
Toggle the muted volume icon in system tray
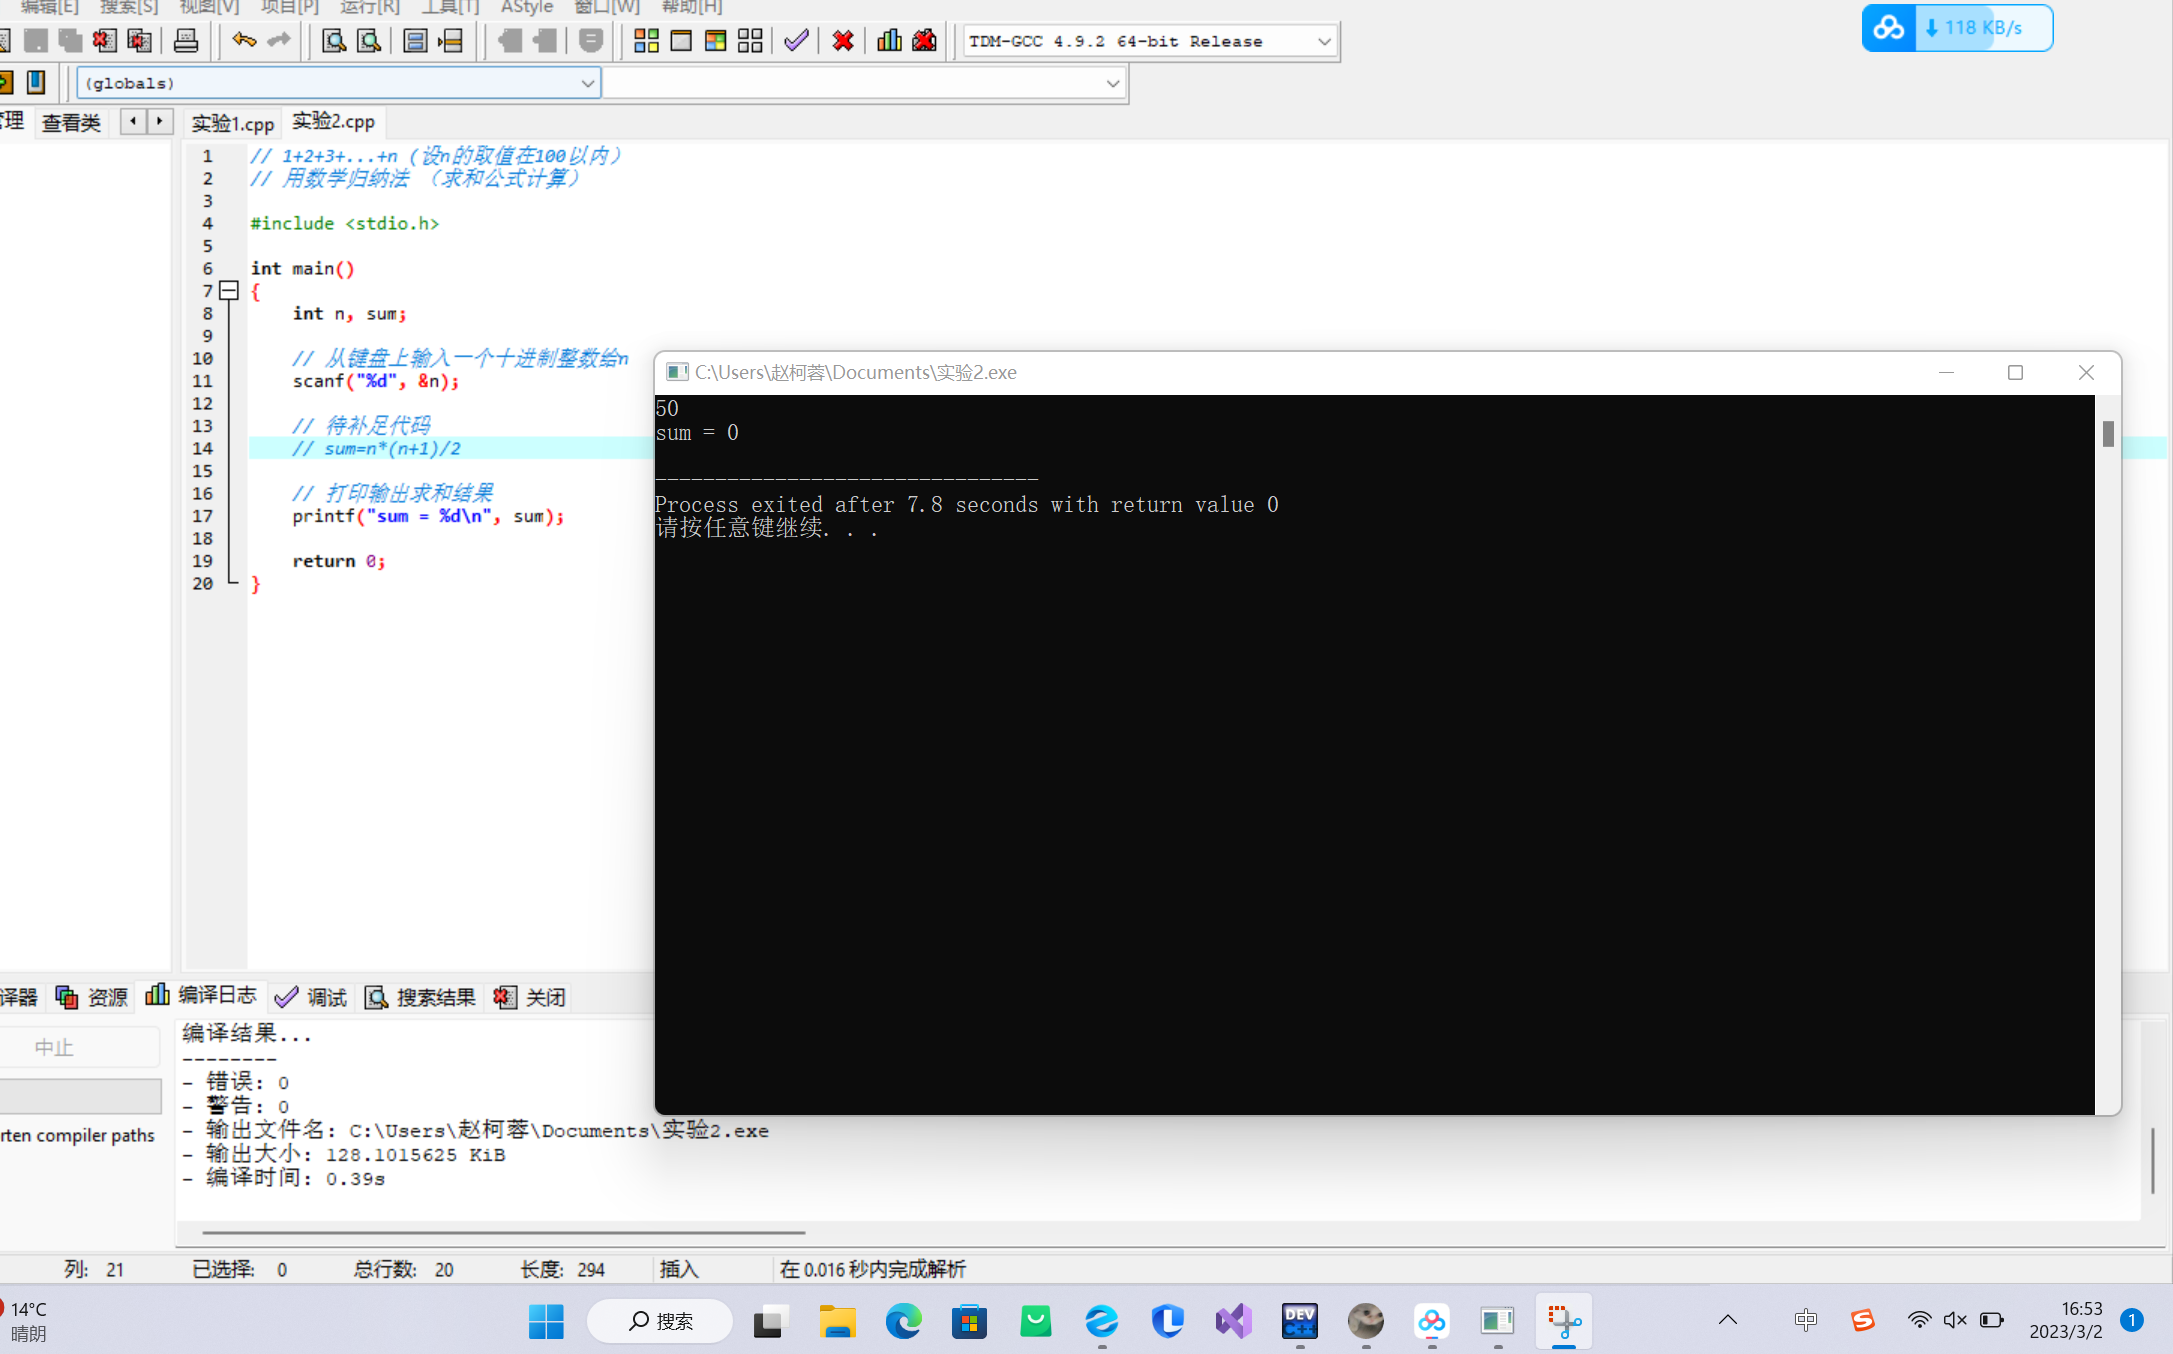pos(1954,1320)
